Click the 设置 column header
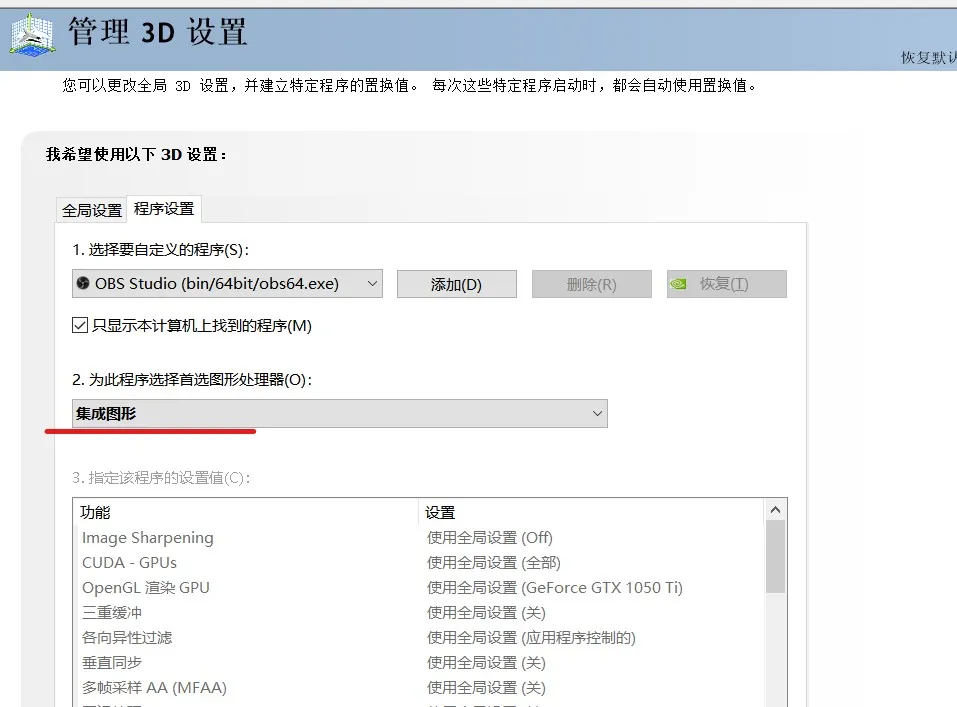Viewport: 957px width, 707px height. click(440, 512)
